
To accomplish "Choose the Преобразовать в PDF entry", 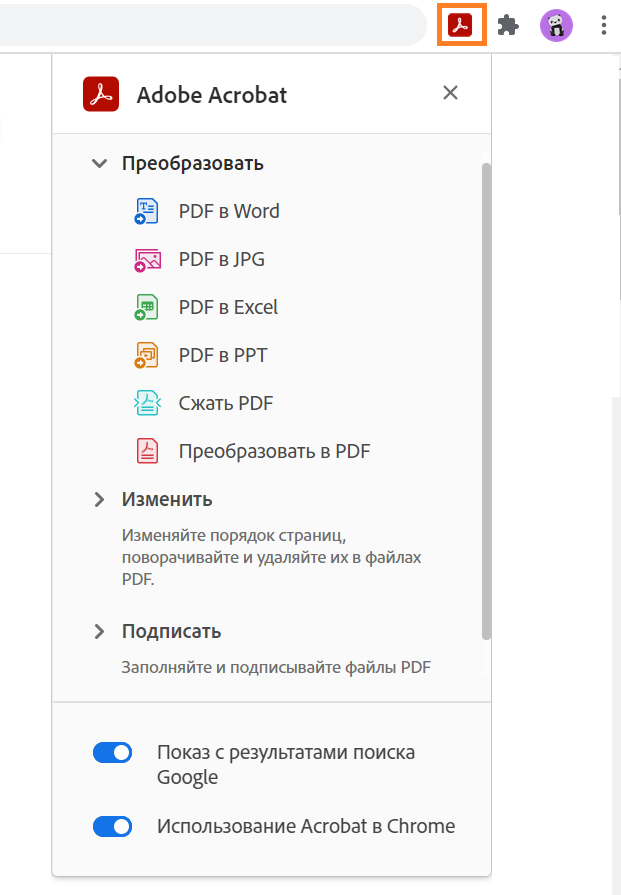I will (x=274, y=451).
